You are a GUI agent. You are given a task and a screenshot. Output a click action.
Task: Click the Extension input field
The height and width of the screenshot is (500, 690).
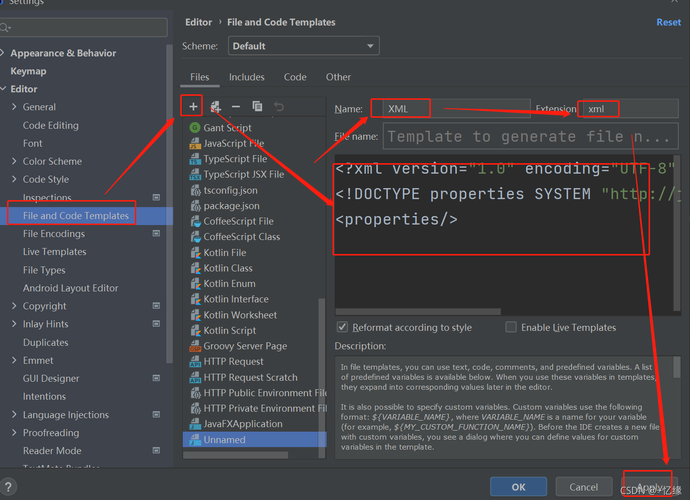click(x=631, y=109)
